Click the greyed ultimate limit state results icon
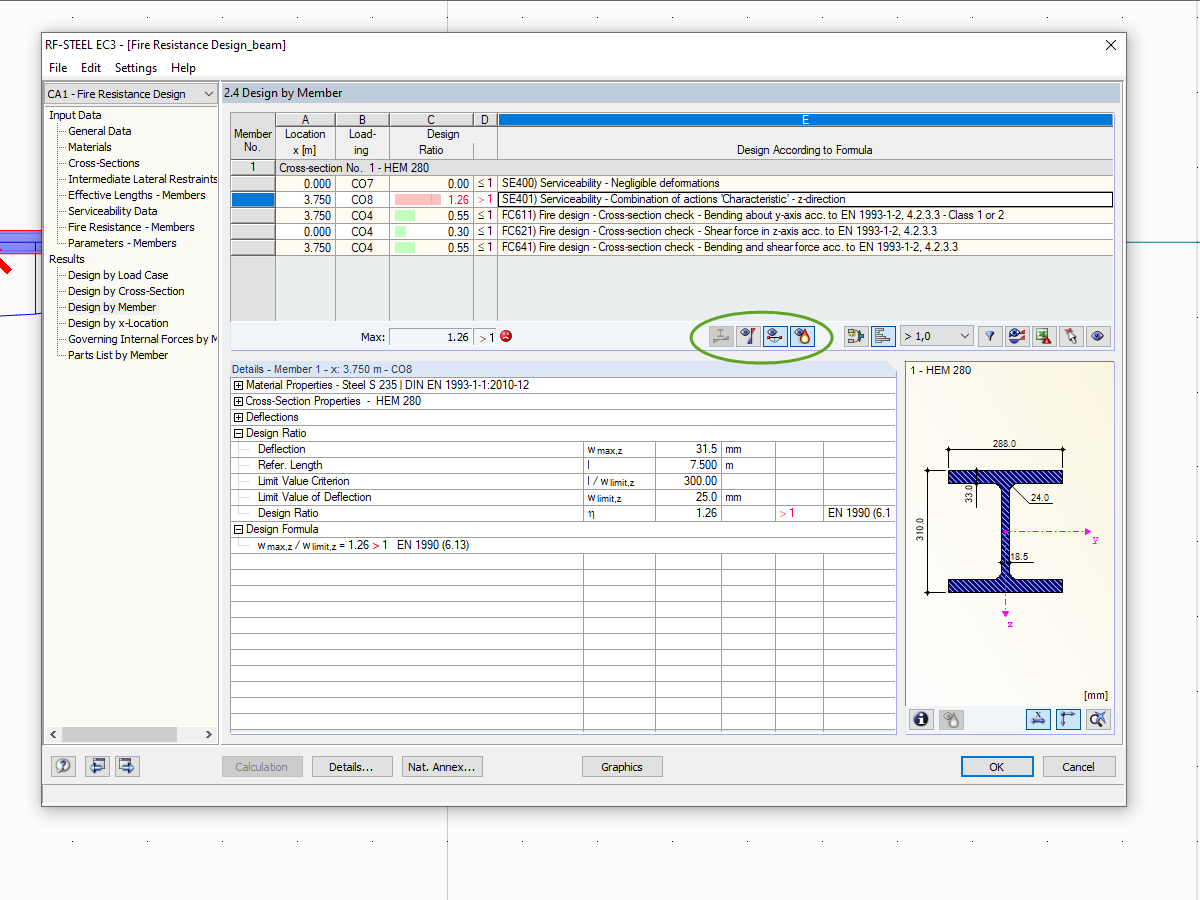This screenshot has width=1200, height=900. pos(720,337)
